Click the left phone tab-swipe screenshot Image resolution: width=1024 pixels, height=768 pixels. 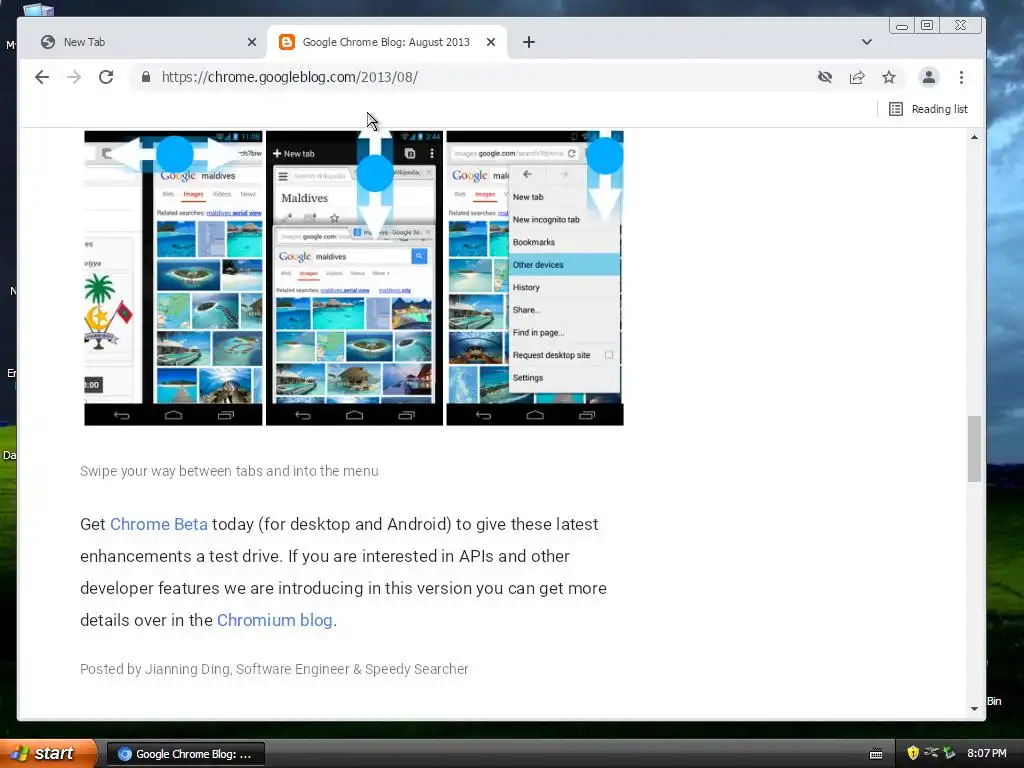(x=173, y=278)
